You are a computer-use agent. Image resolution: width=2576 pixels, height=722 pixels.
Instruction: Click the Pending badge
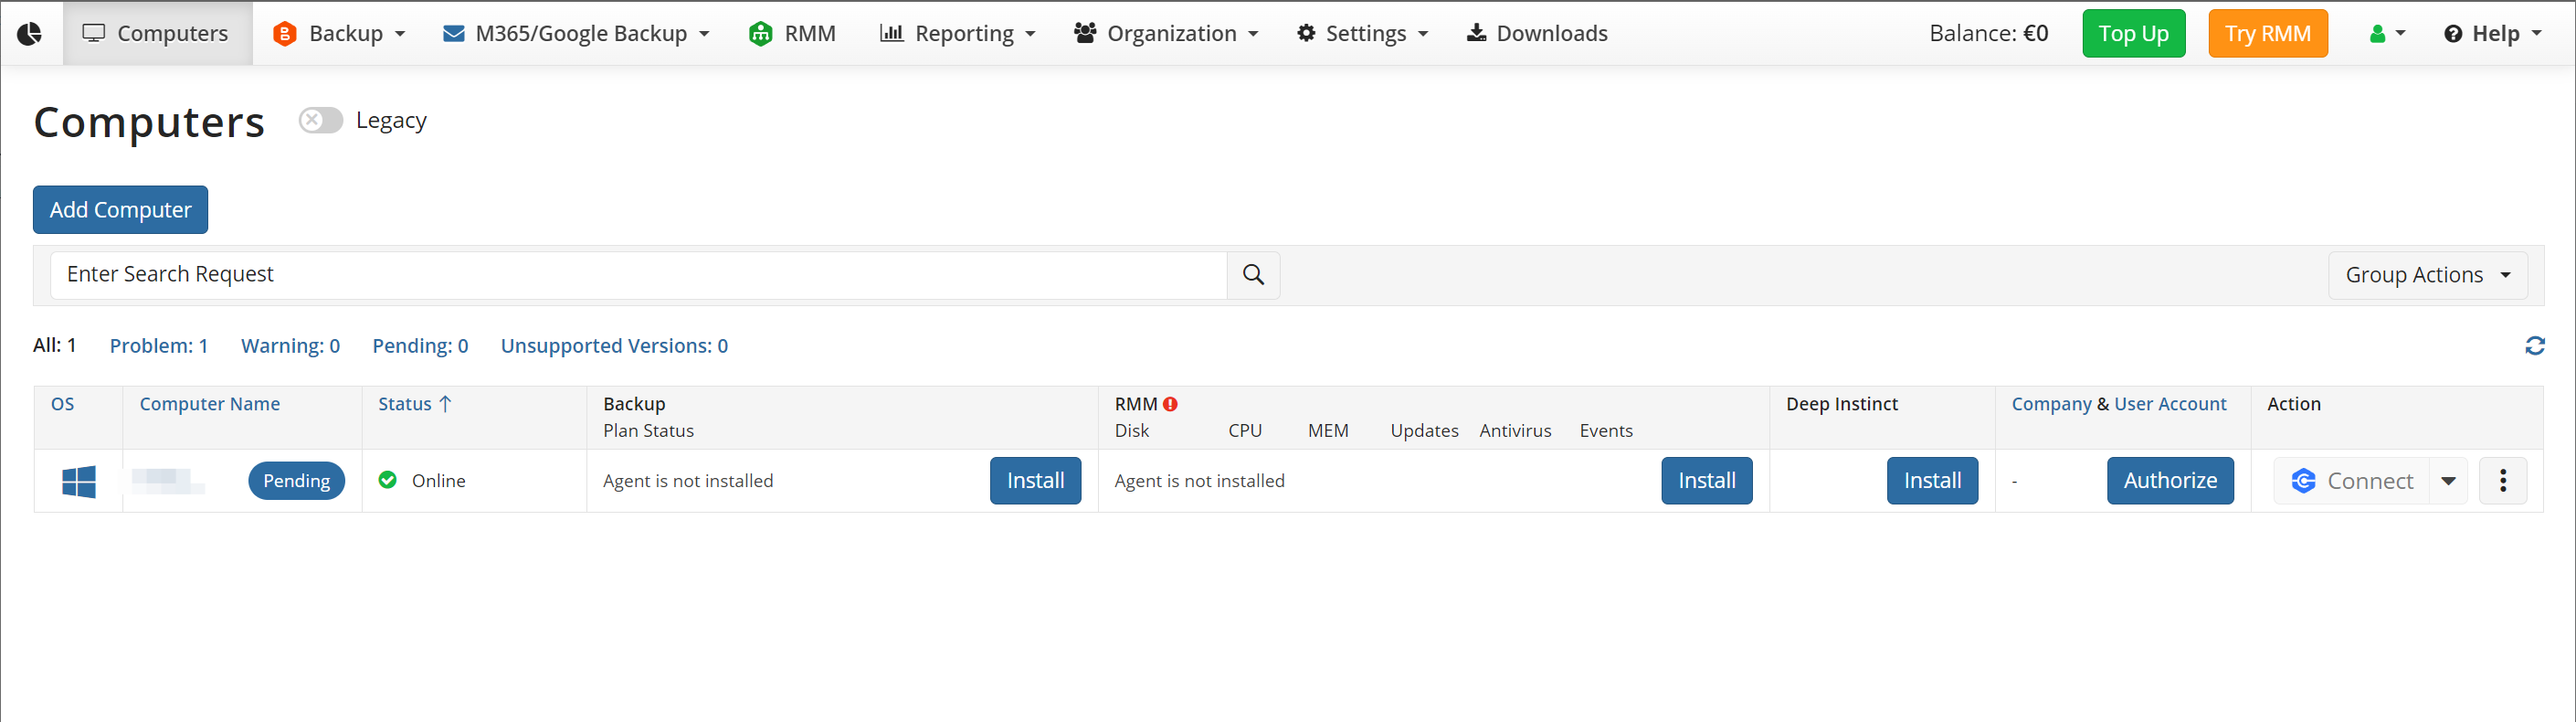coord(296,481)
